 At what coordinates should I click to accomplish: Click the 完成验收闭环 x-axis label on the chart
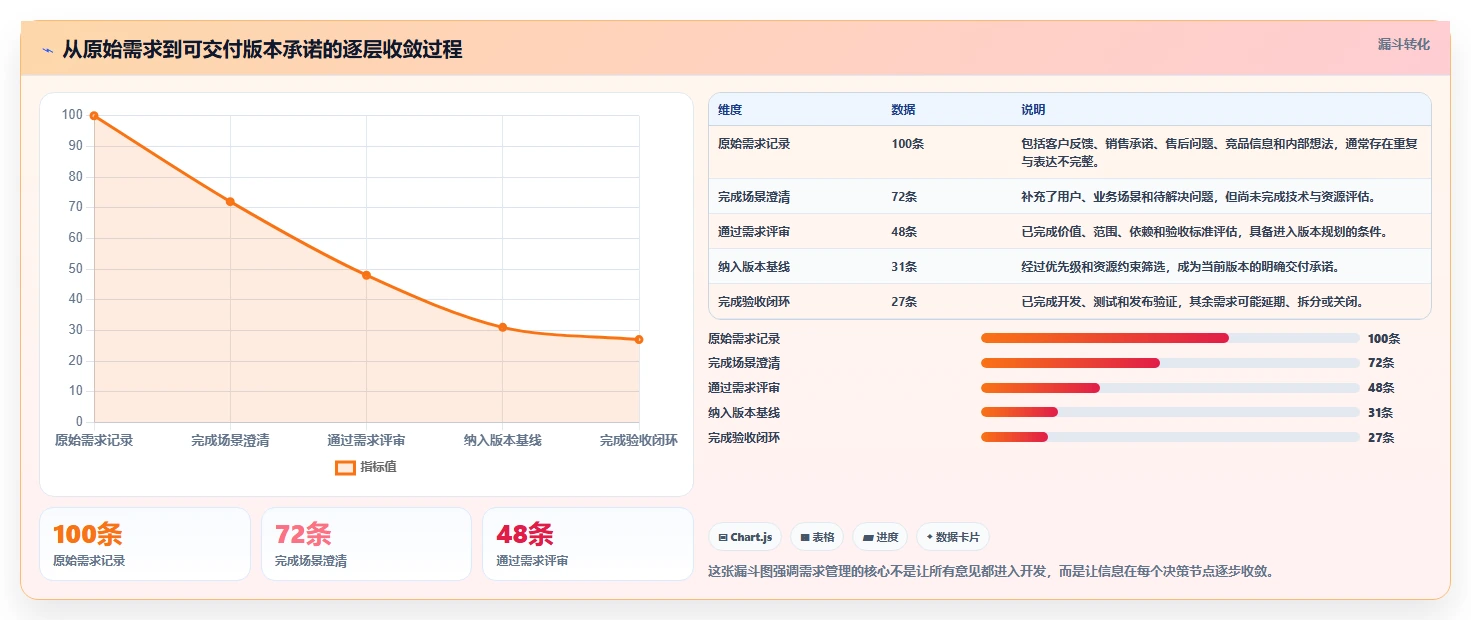coord(639,440)
